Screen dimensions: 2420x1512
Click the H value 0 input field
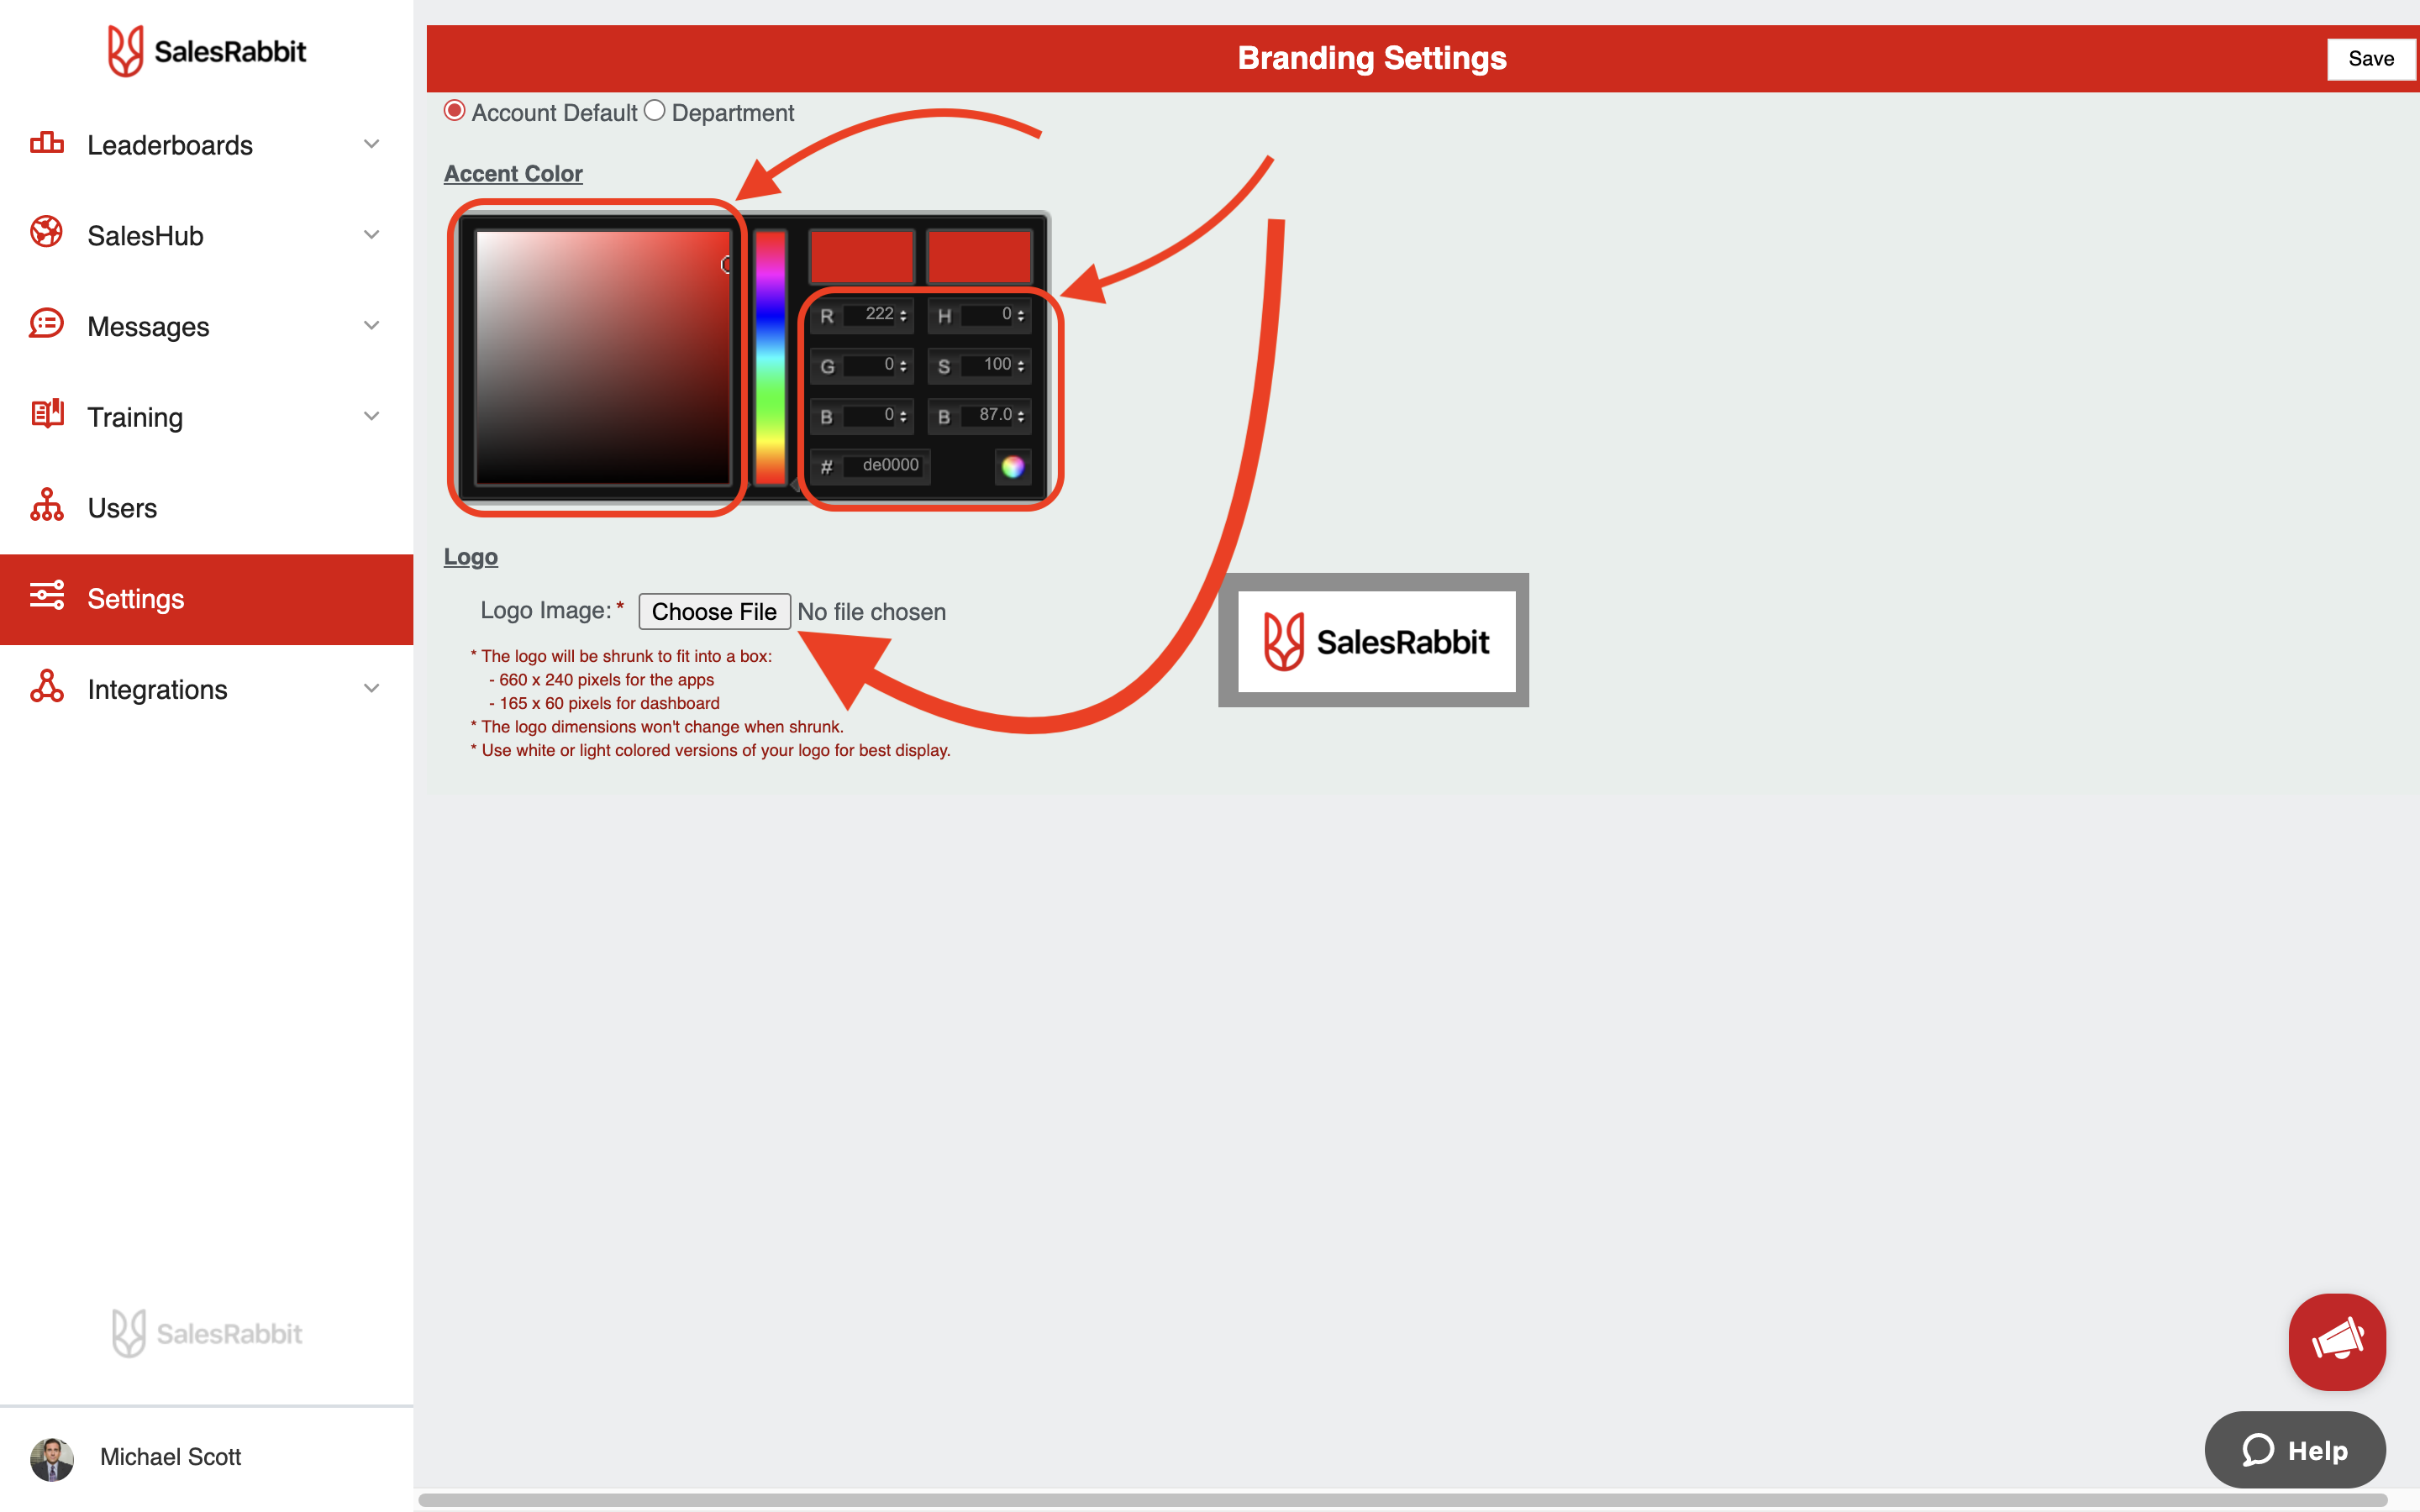pyautogui.click(x=988, y=315)
